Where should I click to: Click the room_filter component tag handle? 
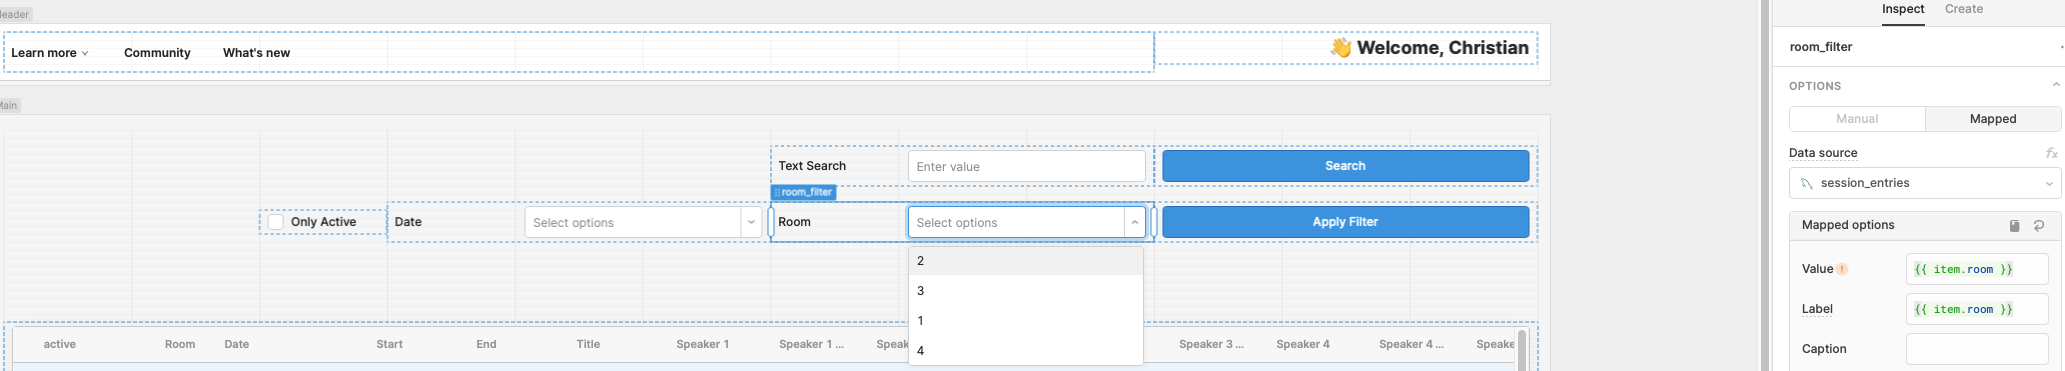(803, 192)
